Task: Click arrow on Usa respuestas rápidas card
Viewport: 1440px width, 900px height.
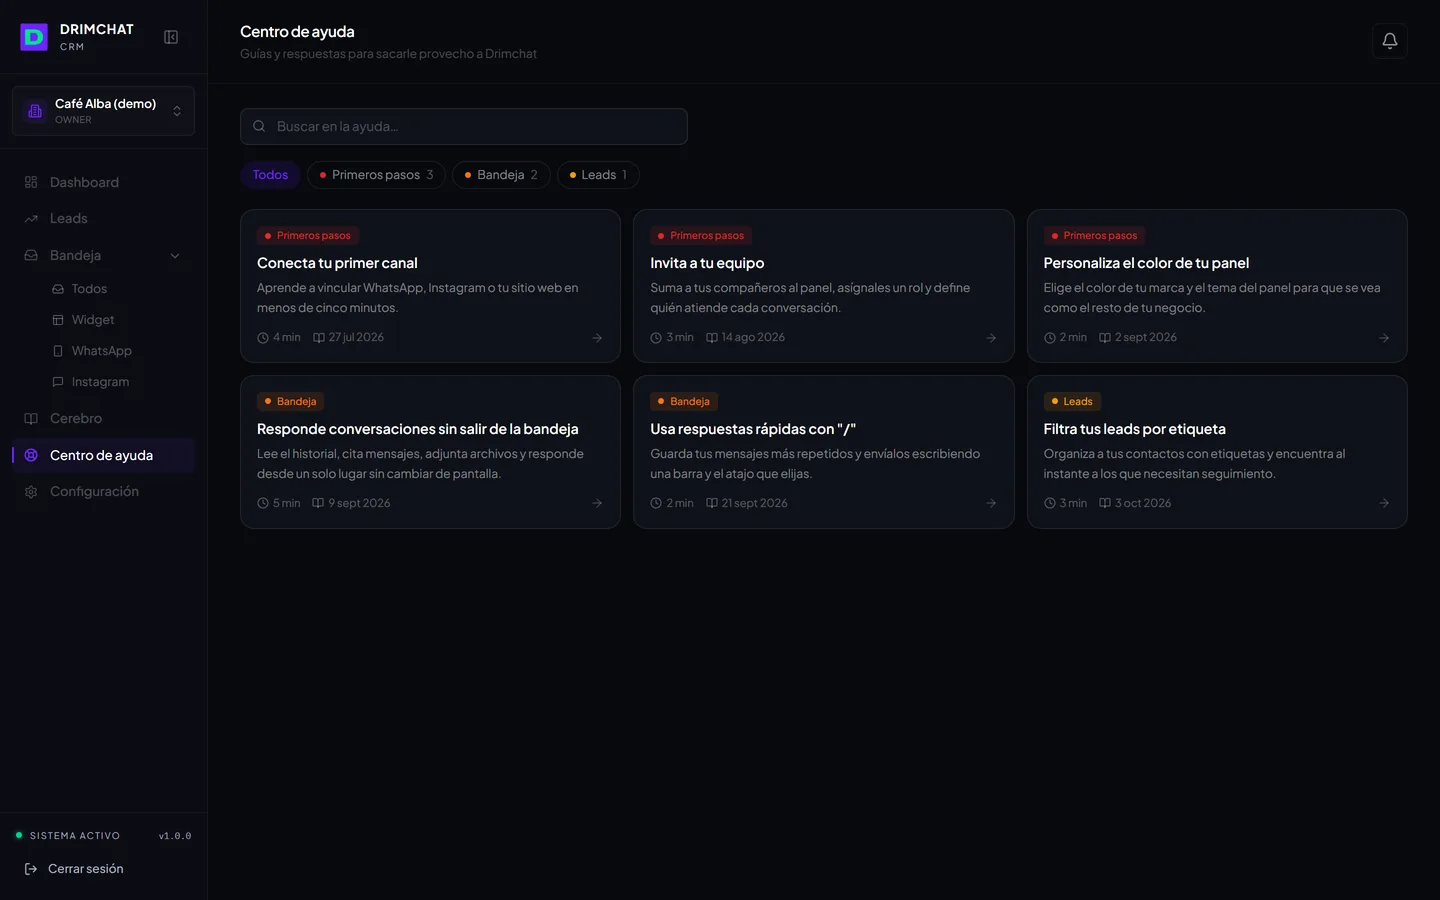Action: [x=991, y=503]
